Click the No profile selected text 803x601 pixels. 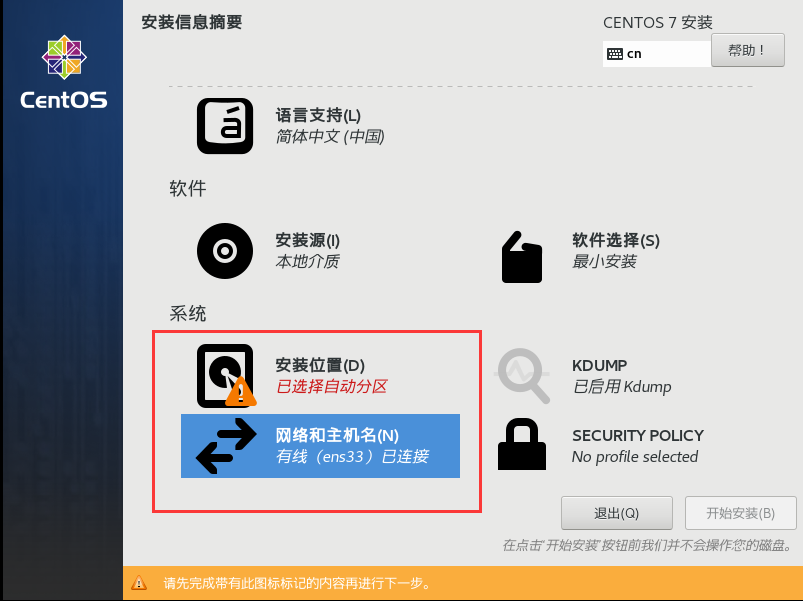pos(635,457)
